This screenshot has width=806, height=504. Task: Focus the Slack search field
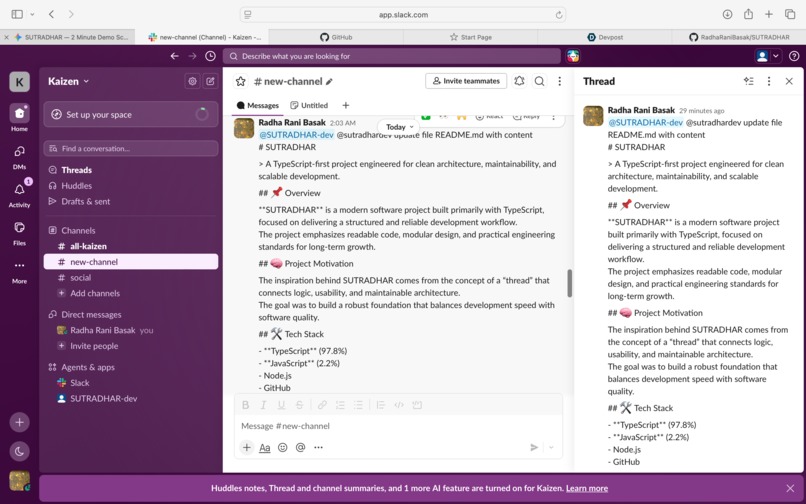(x=392, y=56)
